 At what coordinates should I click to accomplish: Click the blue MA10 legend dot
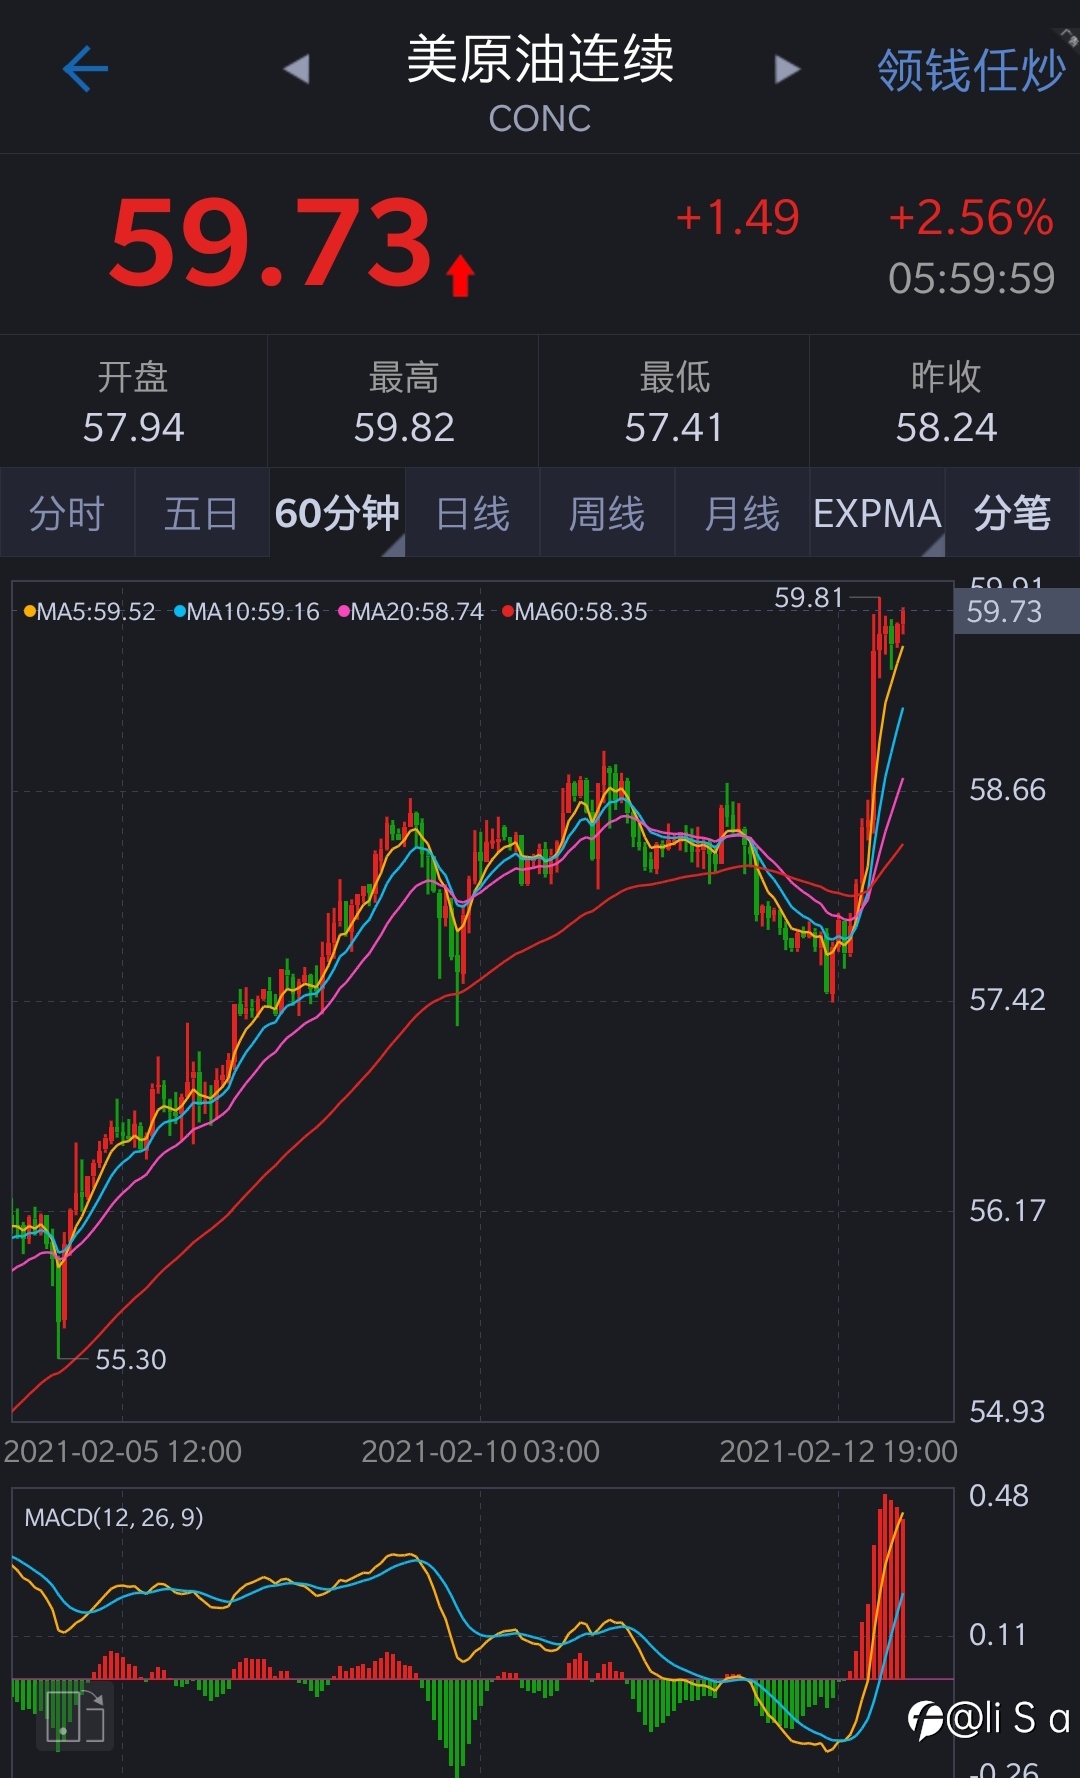180,611
